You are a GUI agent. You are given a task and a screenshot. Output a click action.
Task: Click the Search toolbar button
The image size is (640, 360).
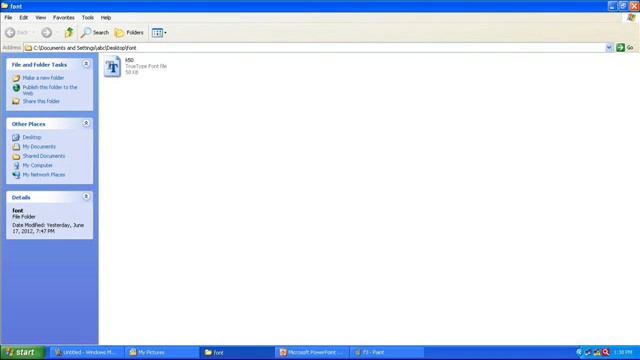[x=95, y=32]
